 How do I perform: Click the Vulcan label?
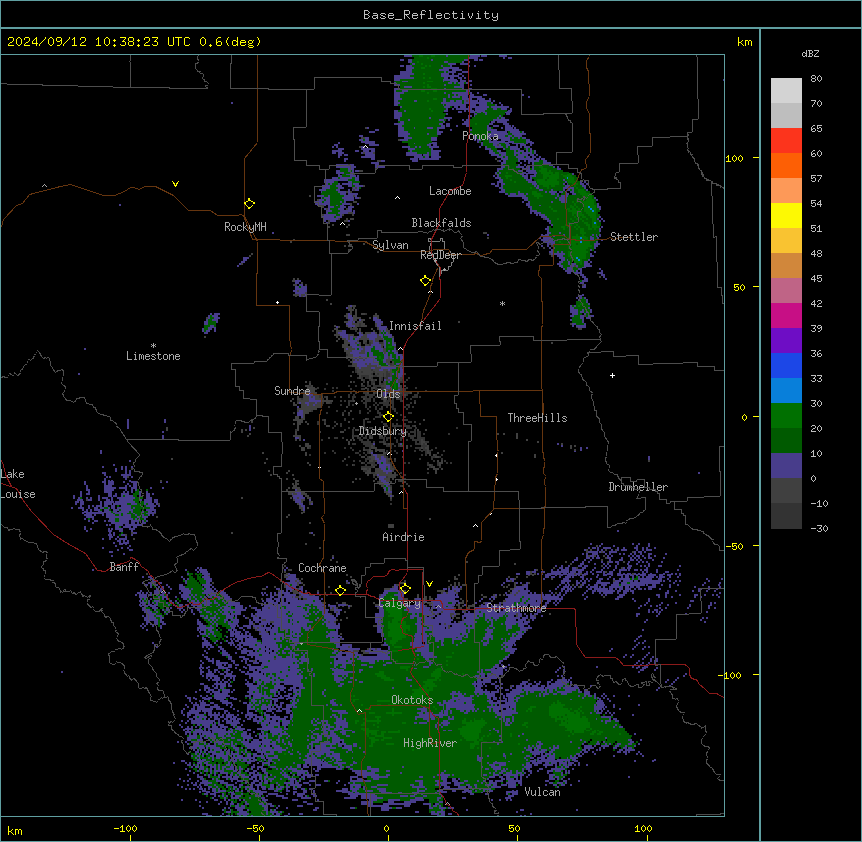542,792
